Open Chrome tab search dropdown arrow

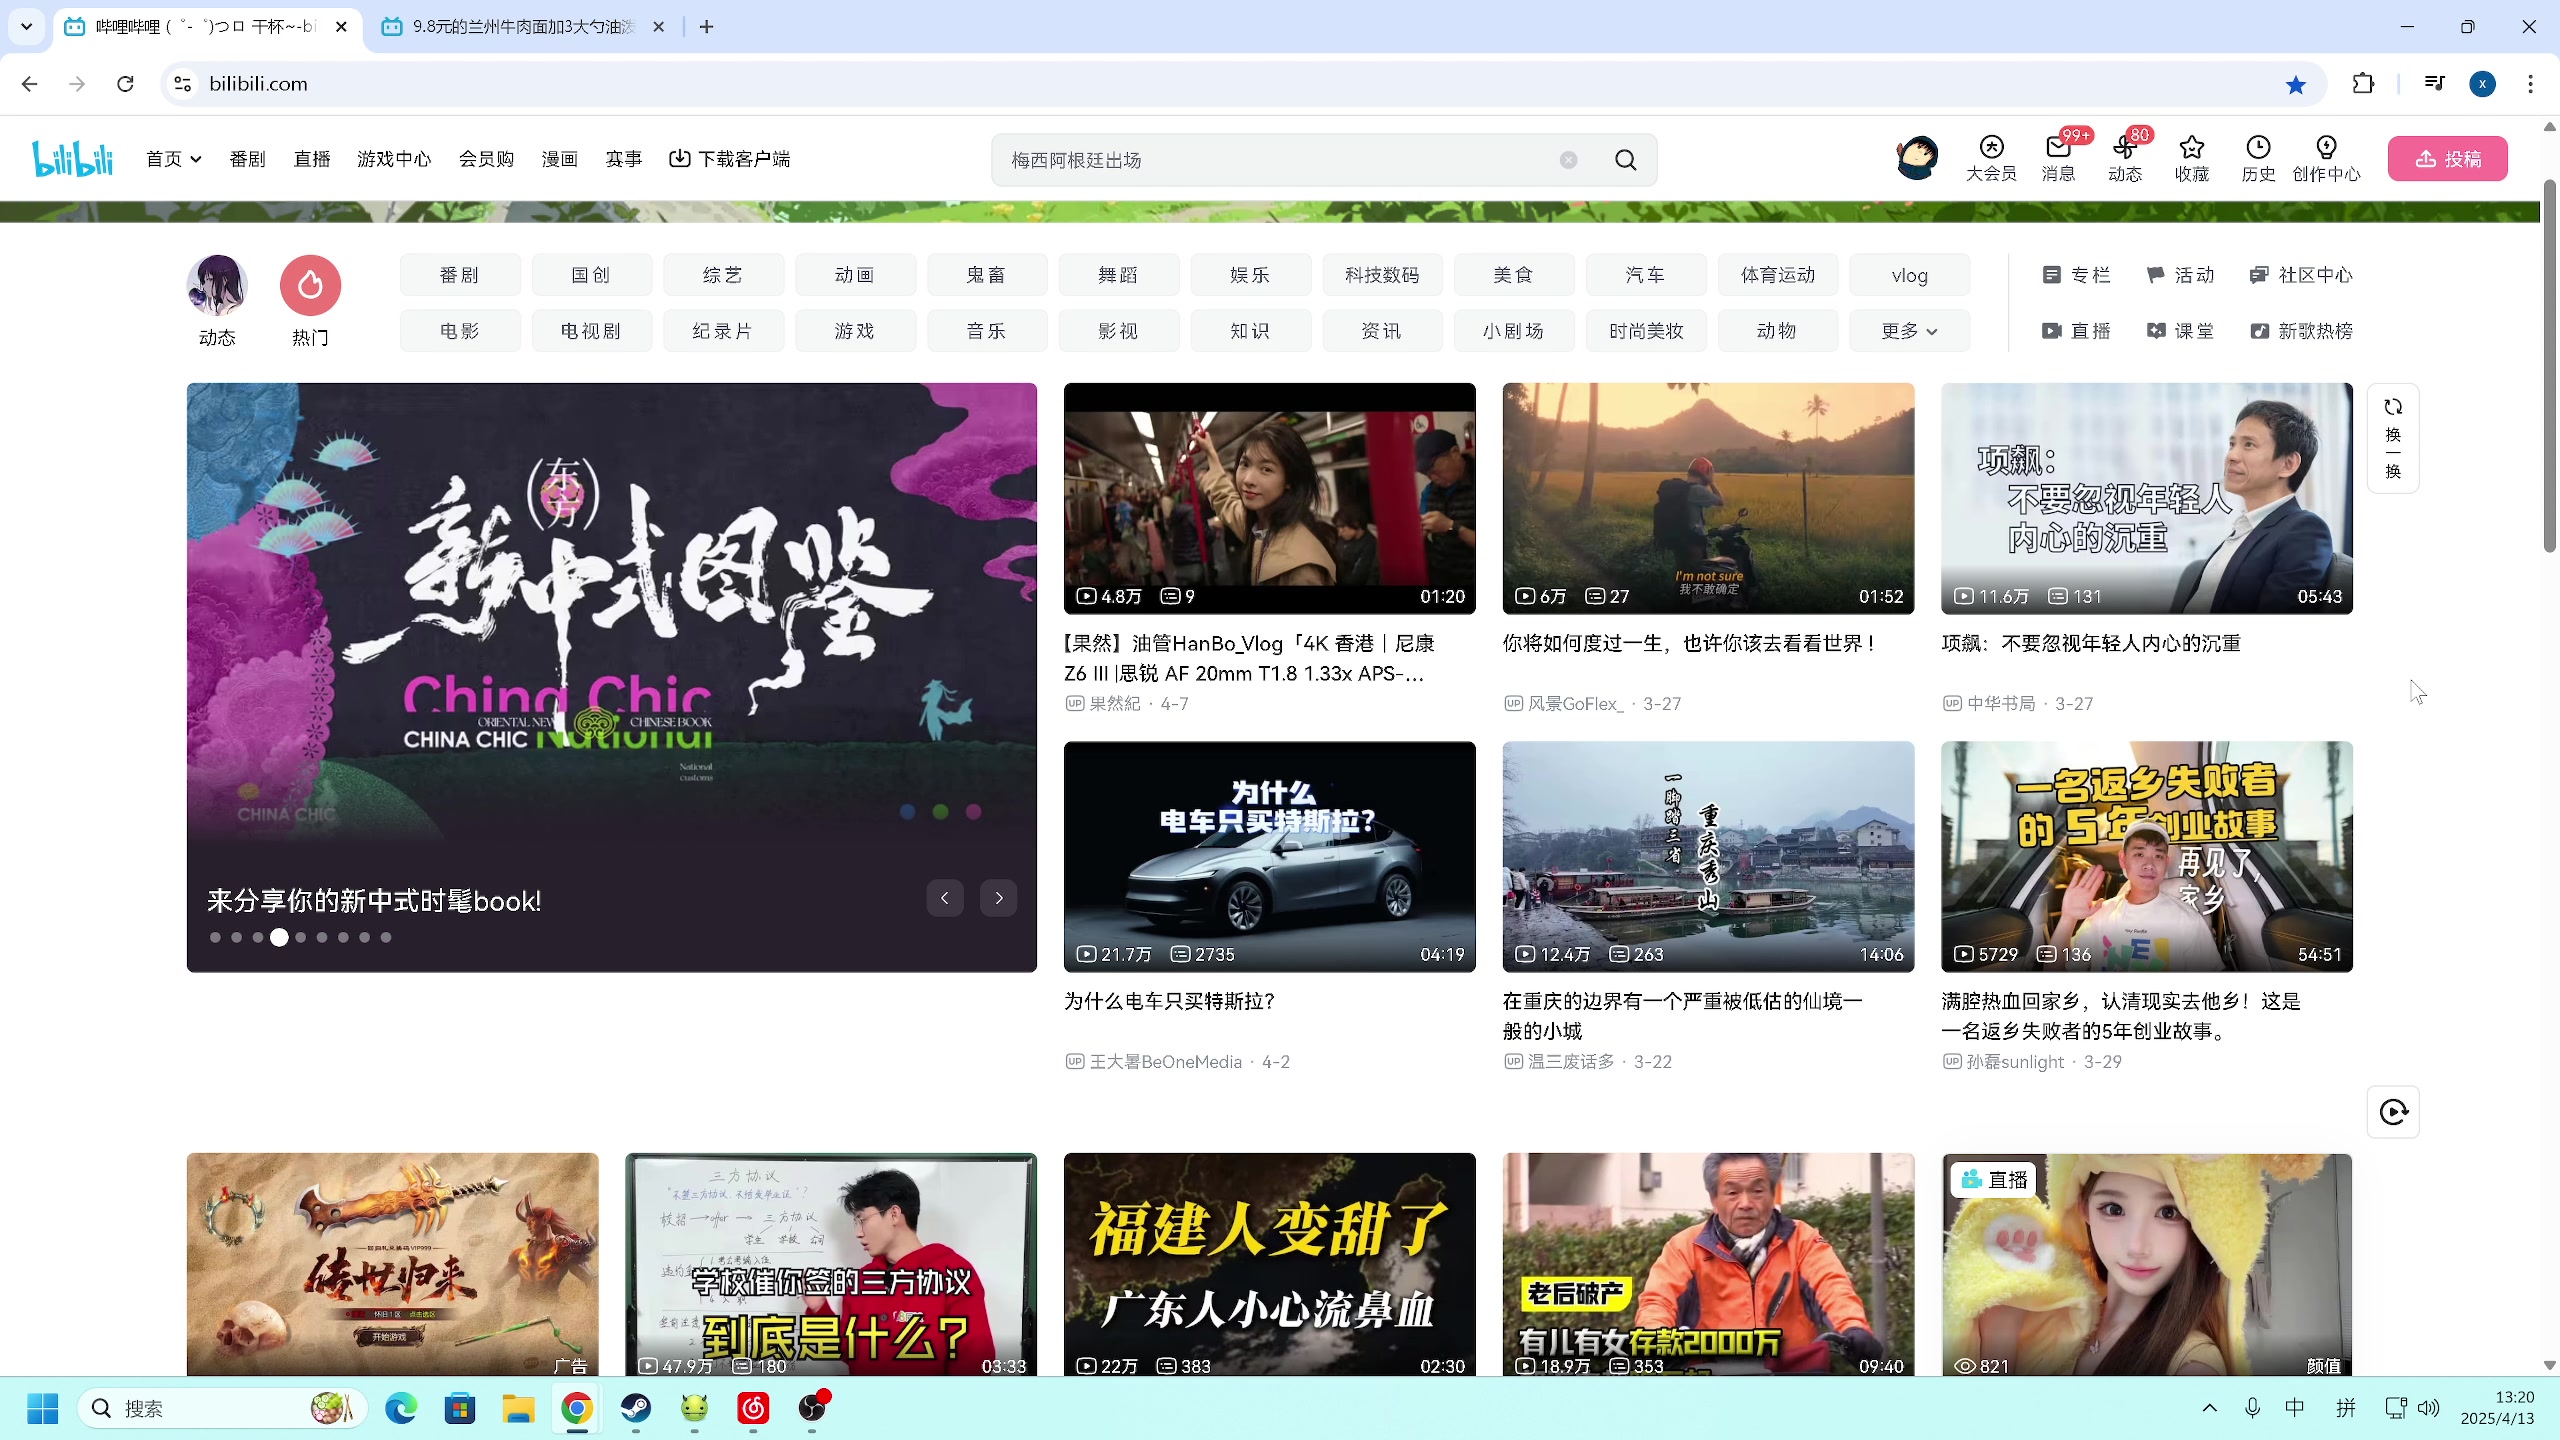pos(27,27)
